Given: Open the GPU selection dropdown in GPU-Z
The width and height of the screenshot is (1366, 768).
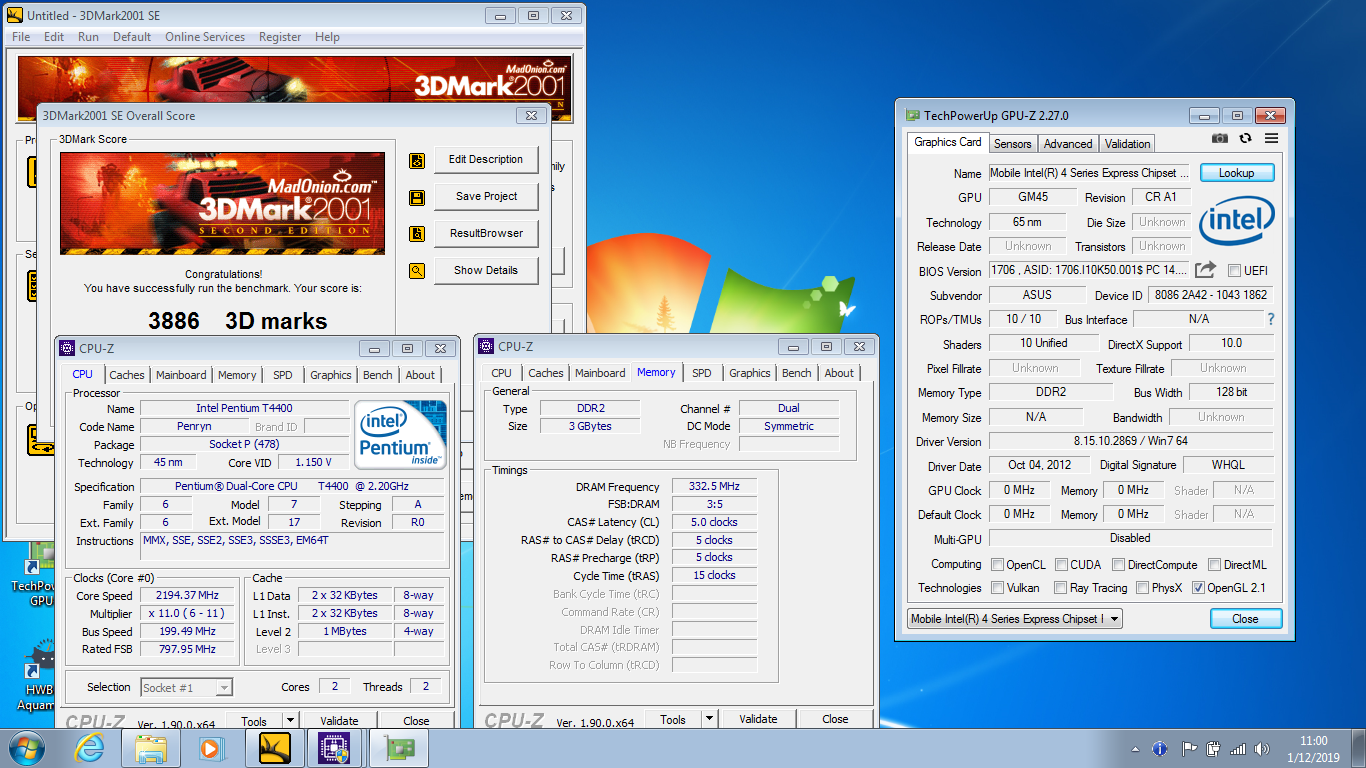Looking at the screenshot, I should [1014, 619].
